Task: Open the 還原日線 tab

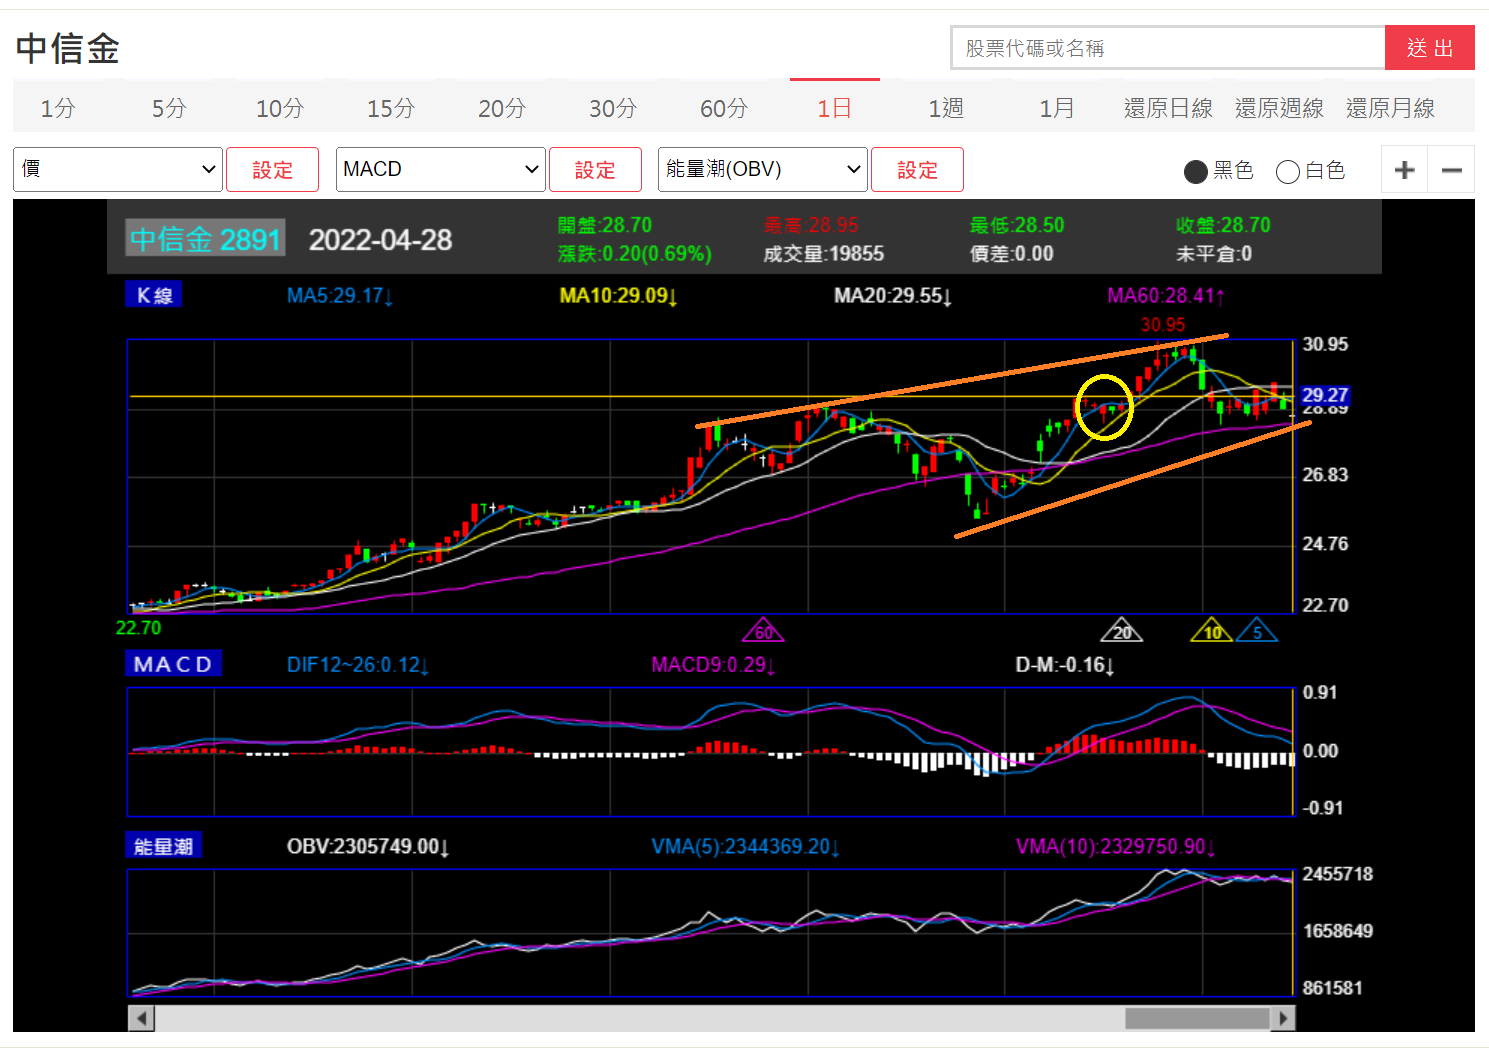Action: 1168,108
